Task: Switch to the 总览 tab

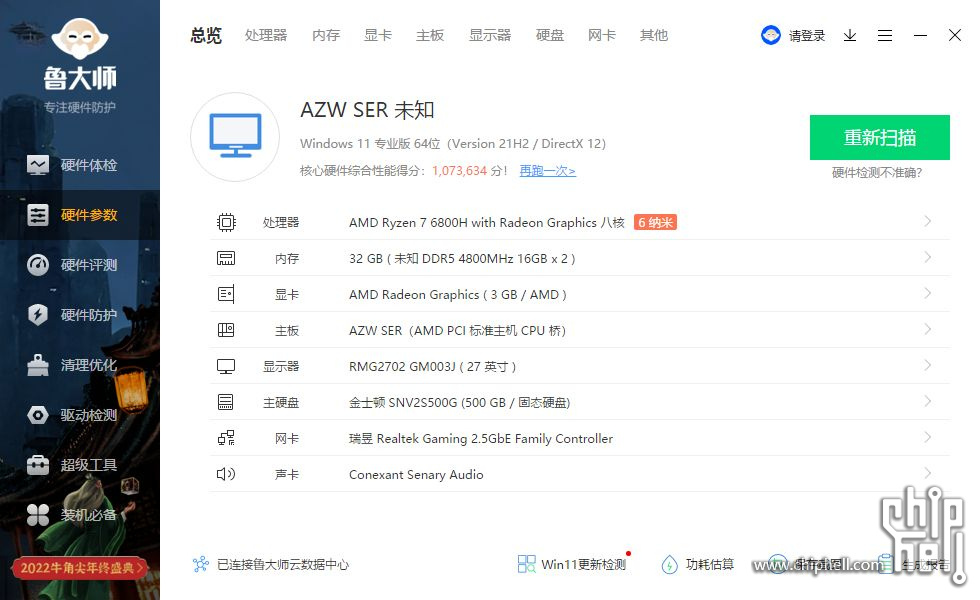Action: (206, 36)
